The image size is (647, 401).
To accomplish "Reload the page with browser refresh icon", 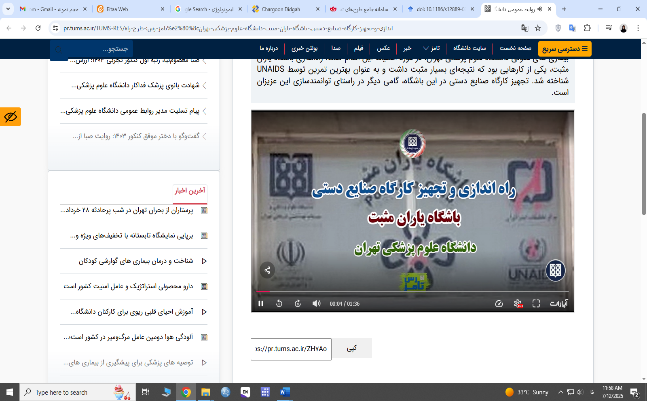I will tap(38, 28).
